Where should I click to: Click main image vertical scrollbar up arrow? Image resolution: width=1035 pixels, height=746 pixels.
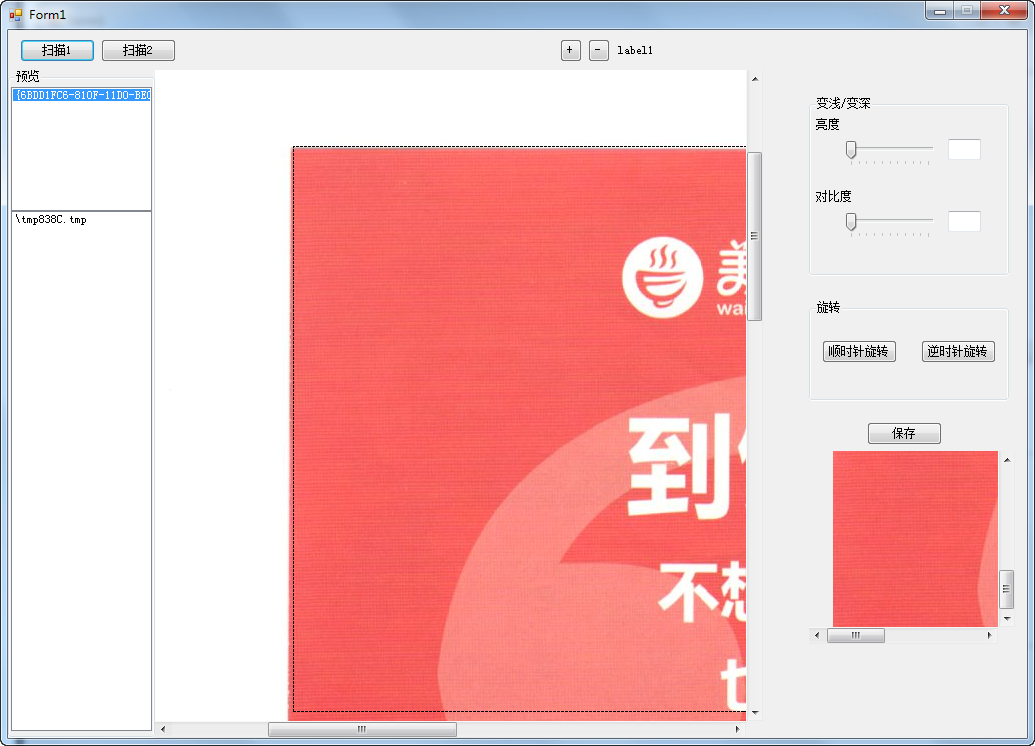click(755, 79)
